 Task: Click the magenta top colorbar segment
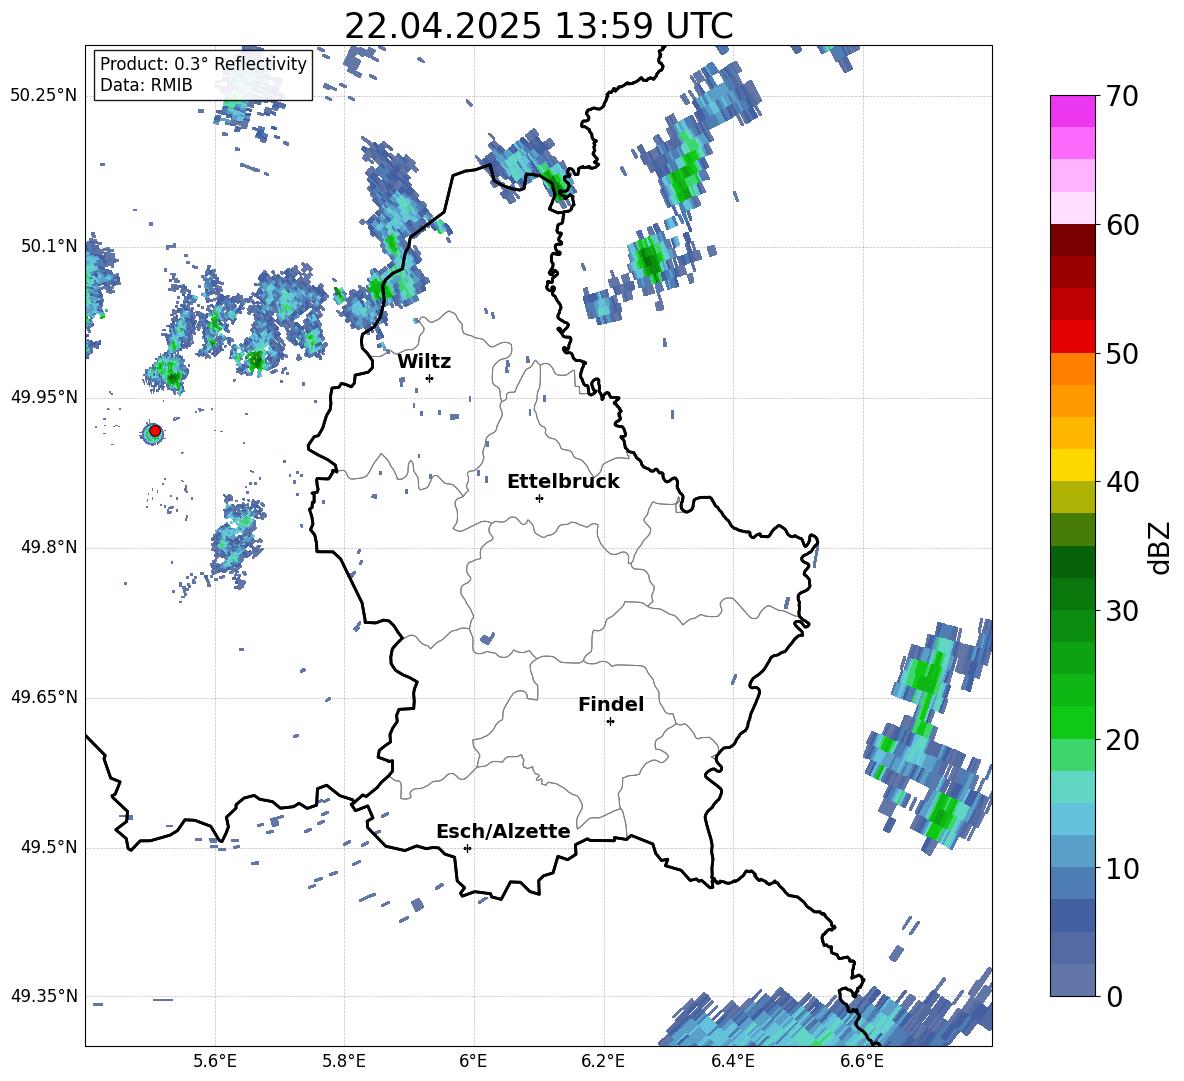pos(1072,111)
